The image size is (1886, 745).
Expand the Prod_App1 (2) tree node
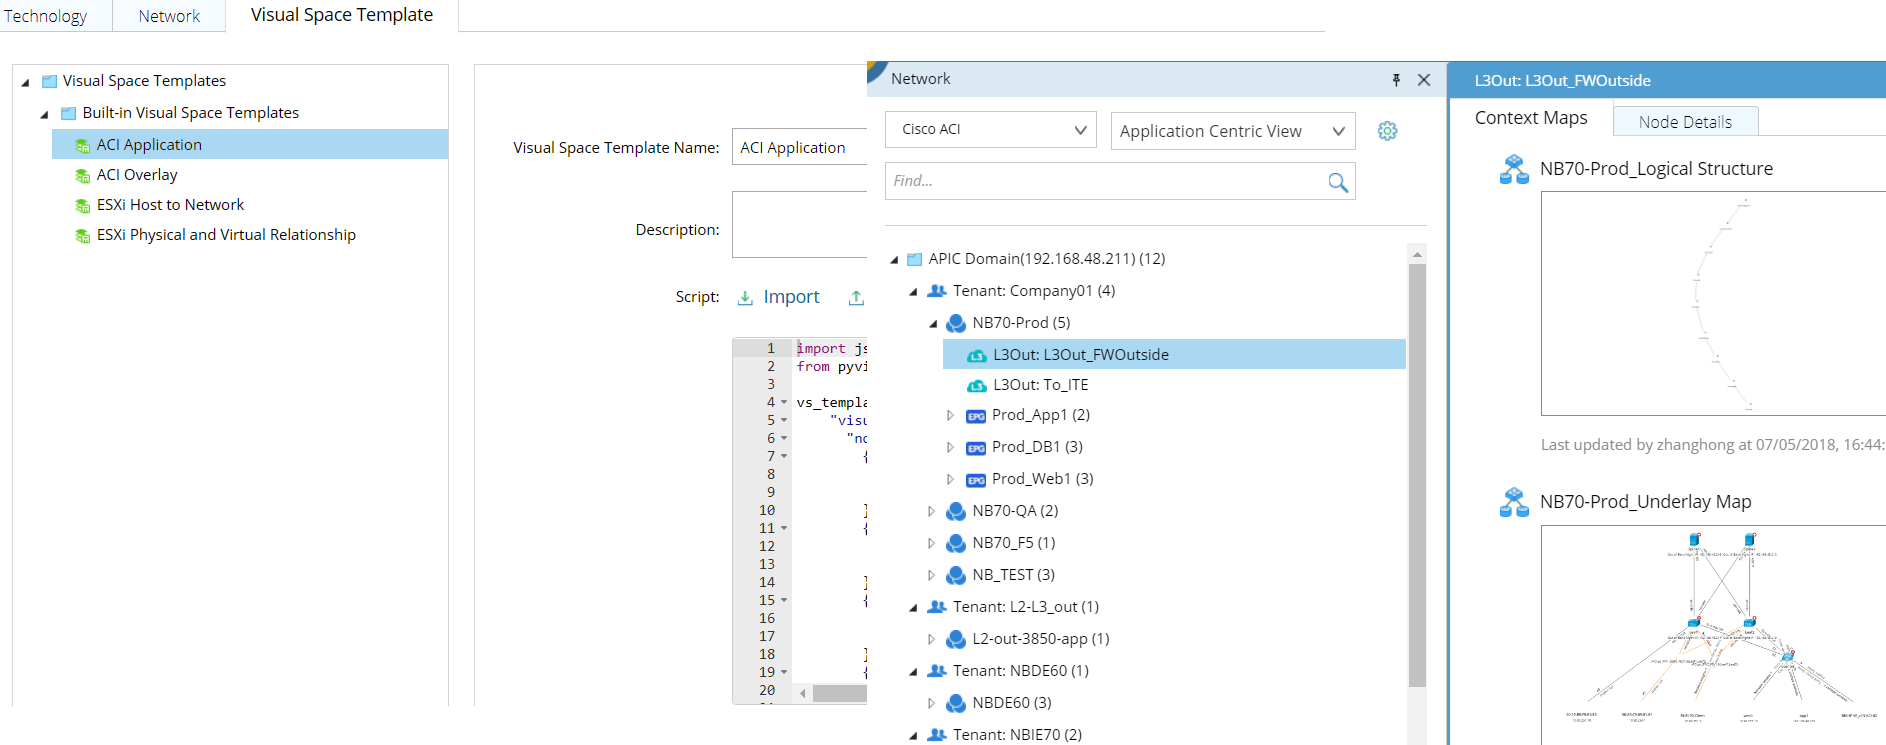pyautogui.click(x=950, y=415)
